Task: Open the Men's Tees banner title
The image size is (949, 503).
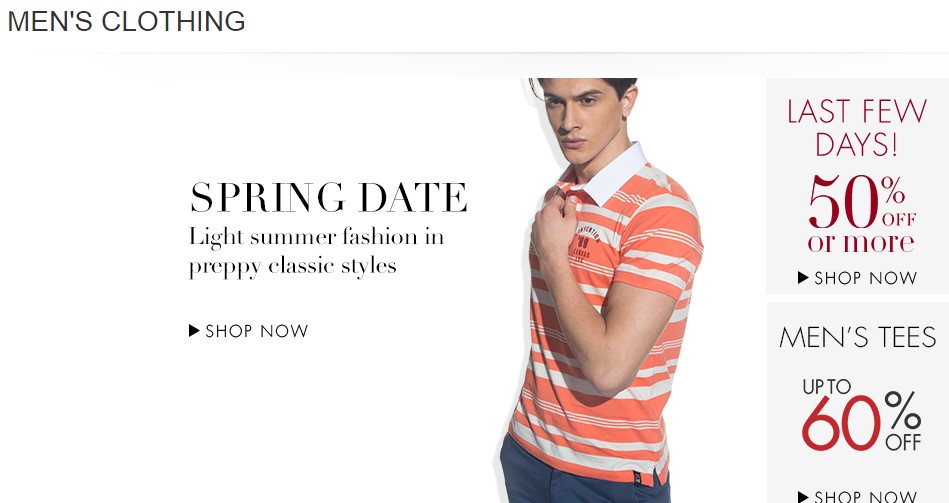Action: coord(858,337)
